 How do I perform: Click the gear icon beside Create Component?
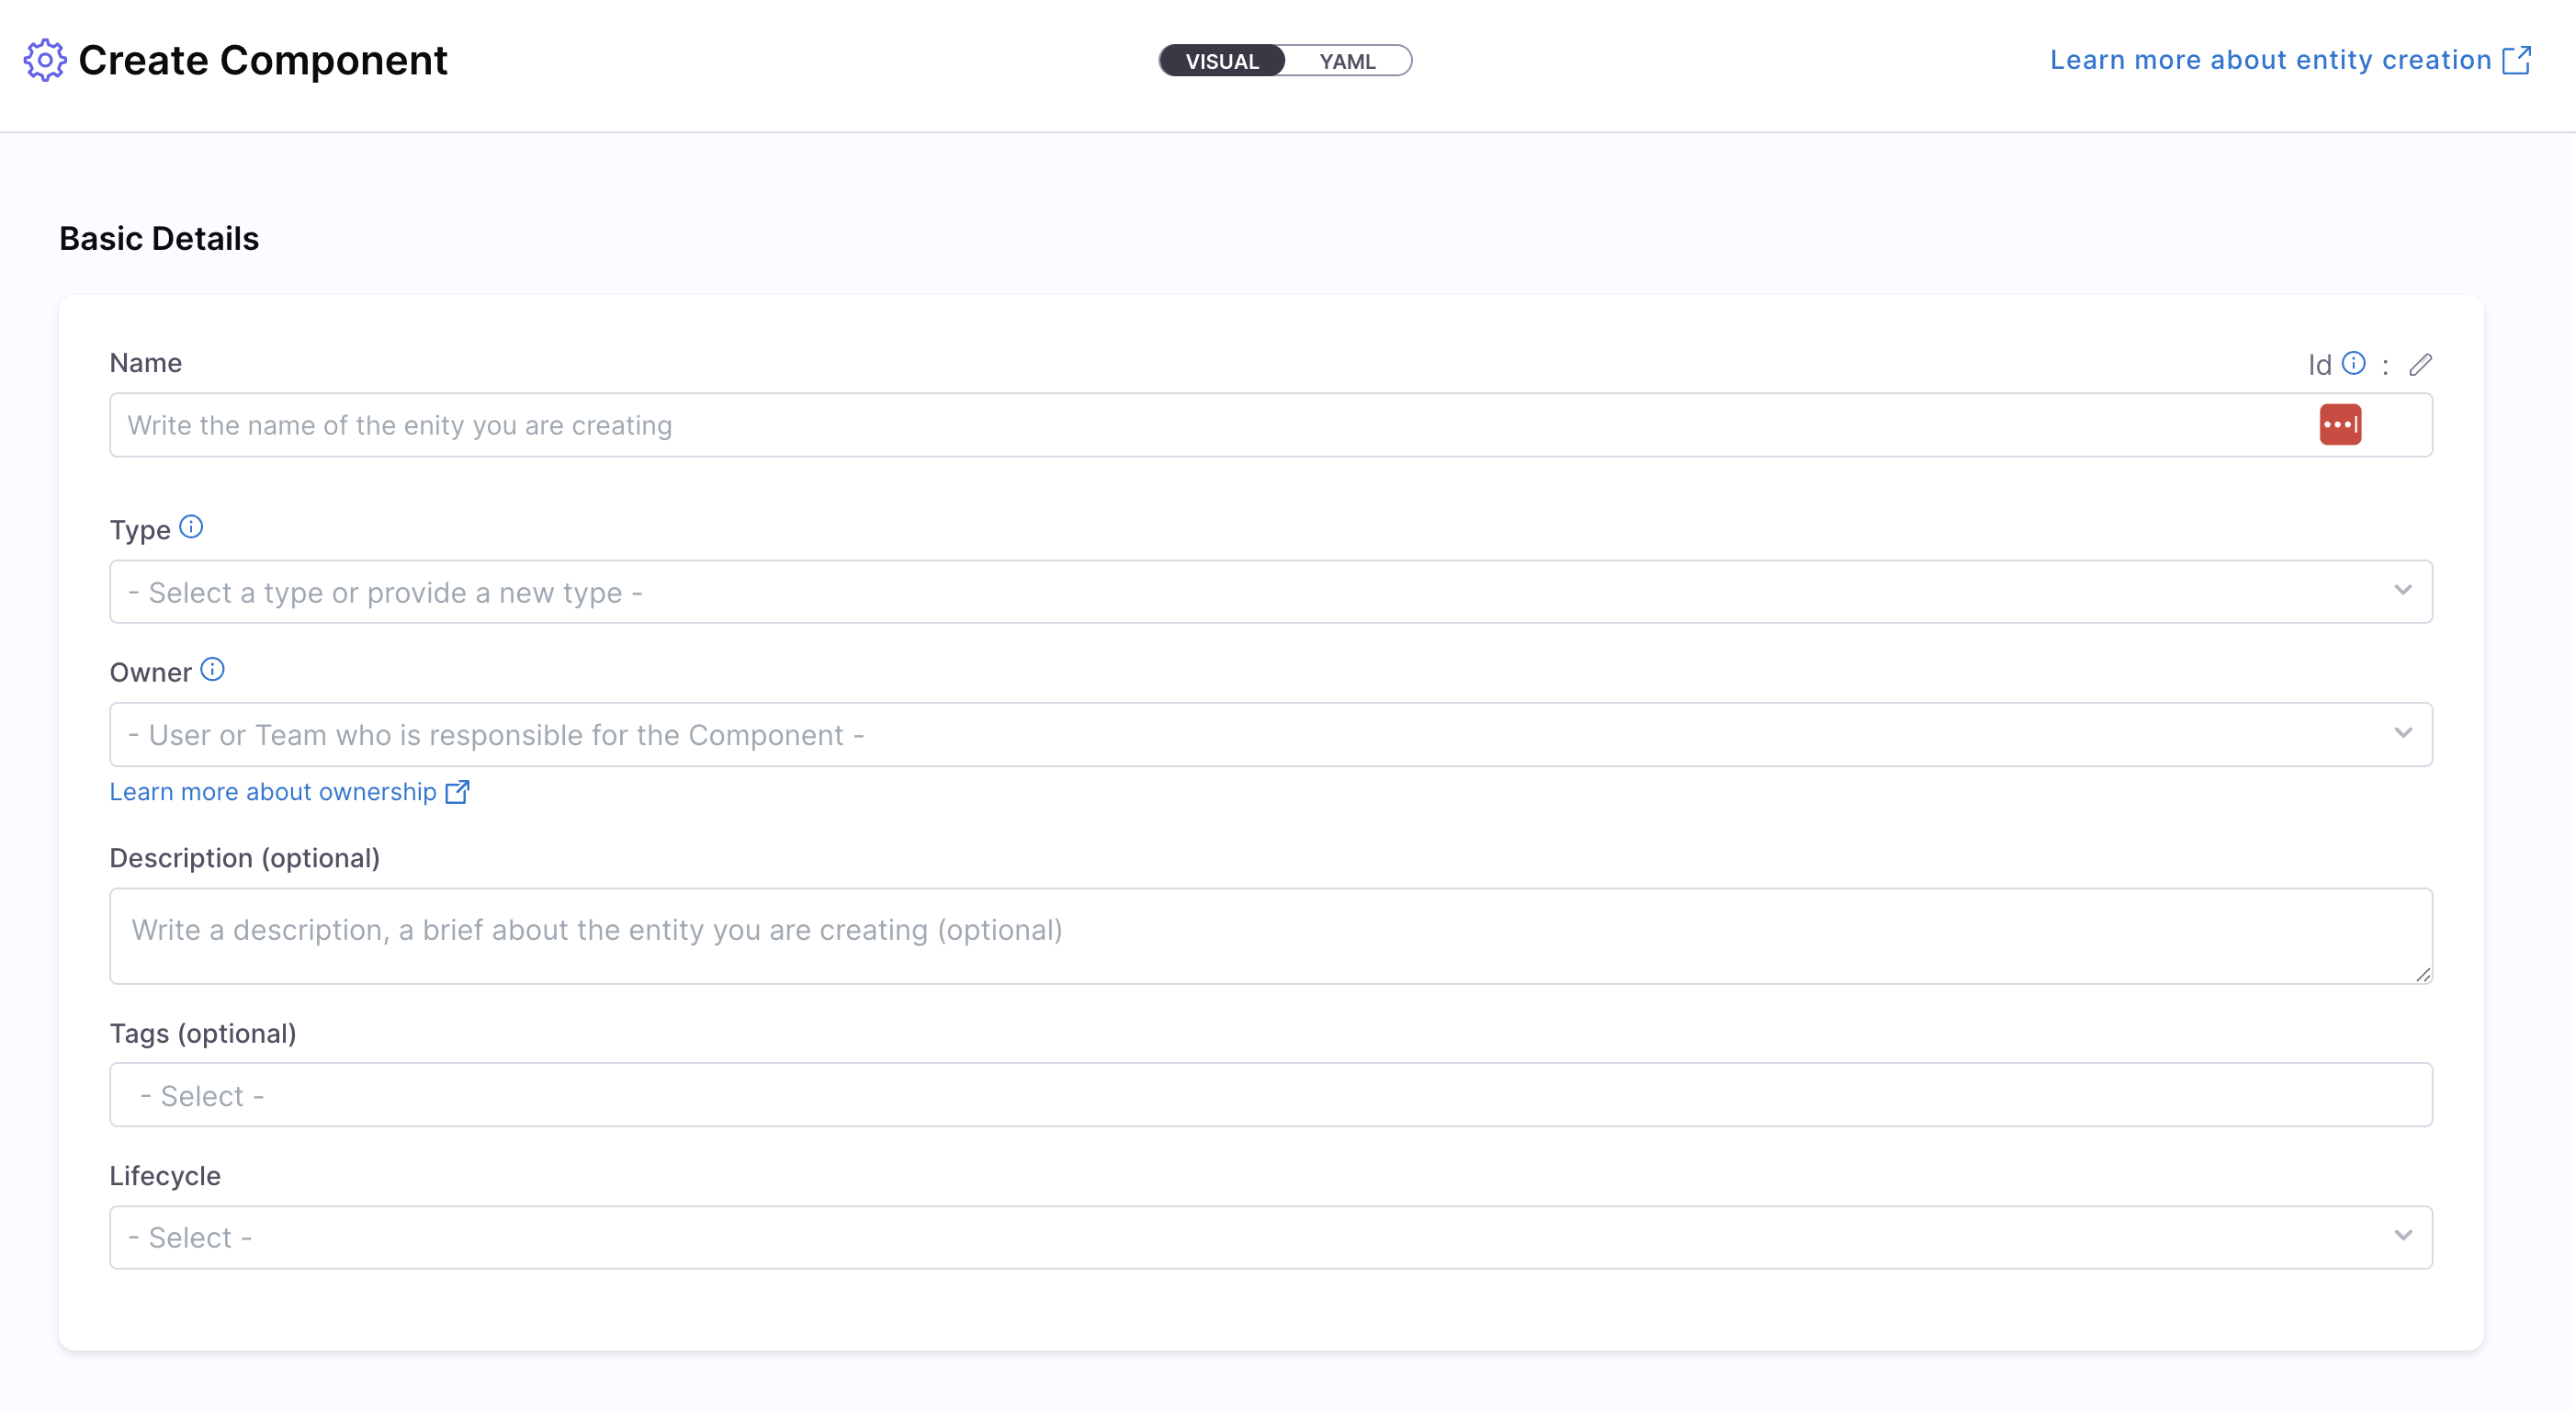tap(45, 60)
